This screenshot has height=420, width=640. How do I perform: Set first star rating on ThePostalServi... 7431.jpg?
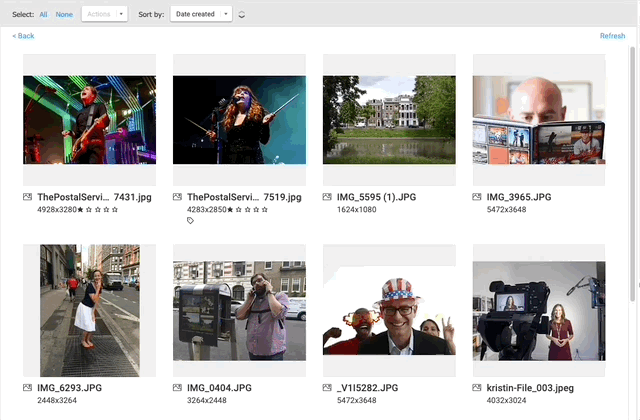pos(80,210)
